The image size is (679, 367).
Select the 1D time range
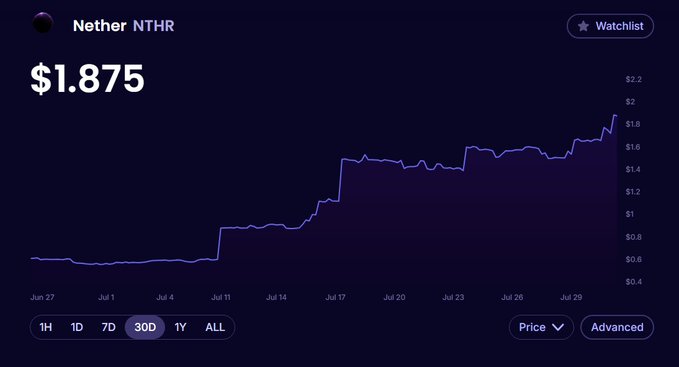[77, 327]
